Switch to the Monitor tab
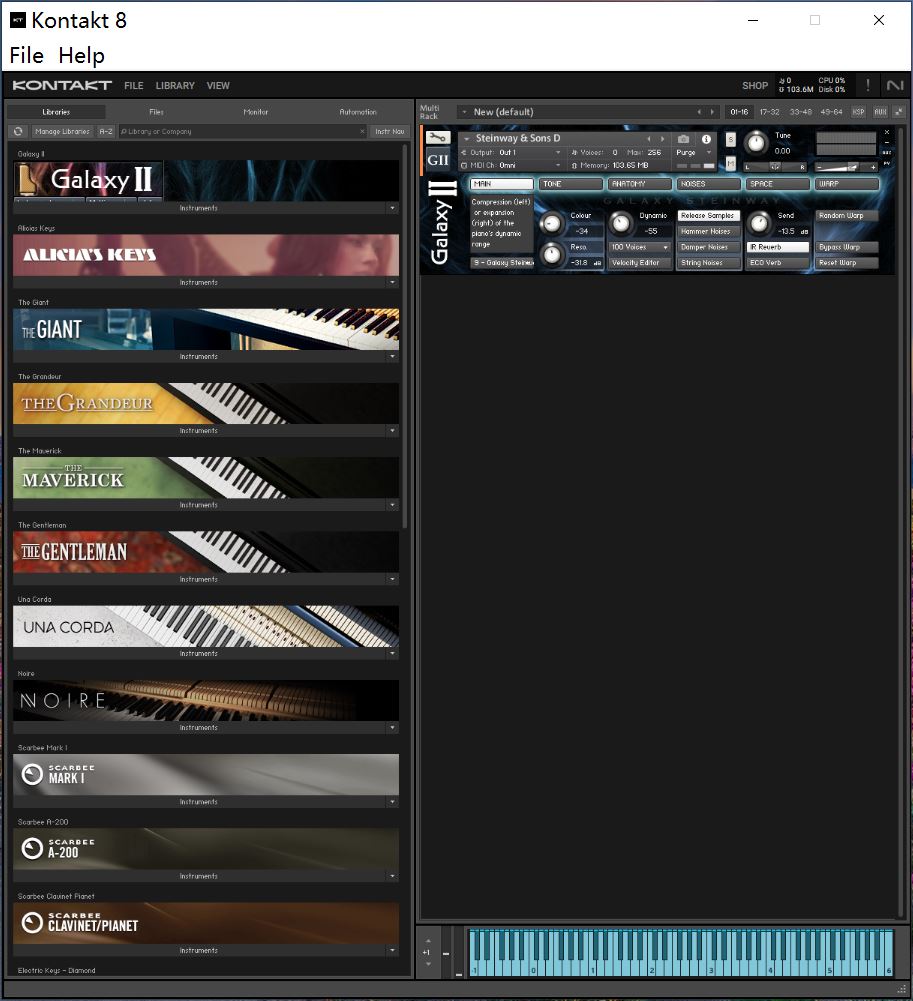 [x=255, y=112]
